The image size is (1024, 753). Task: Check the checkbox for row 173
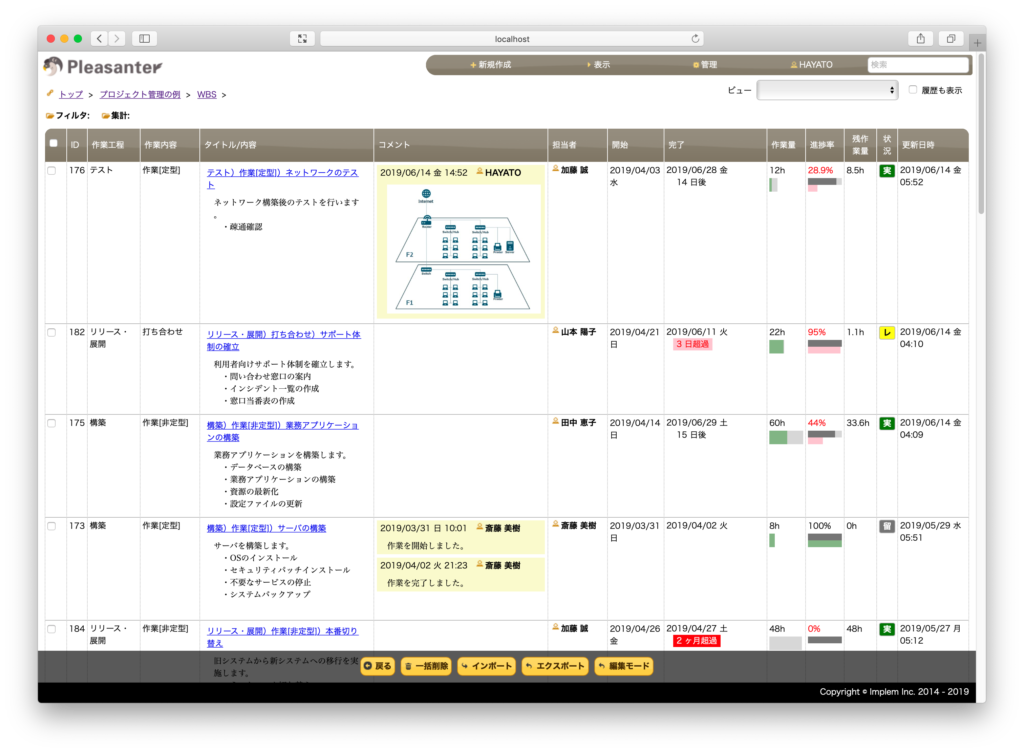click(52, 526)
